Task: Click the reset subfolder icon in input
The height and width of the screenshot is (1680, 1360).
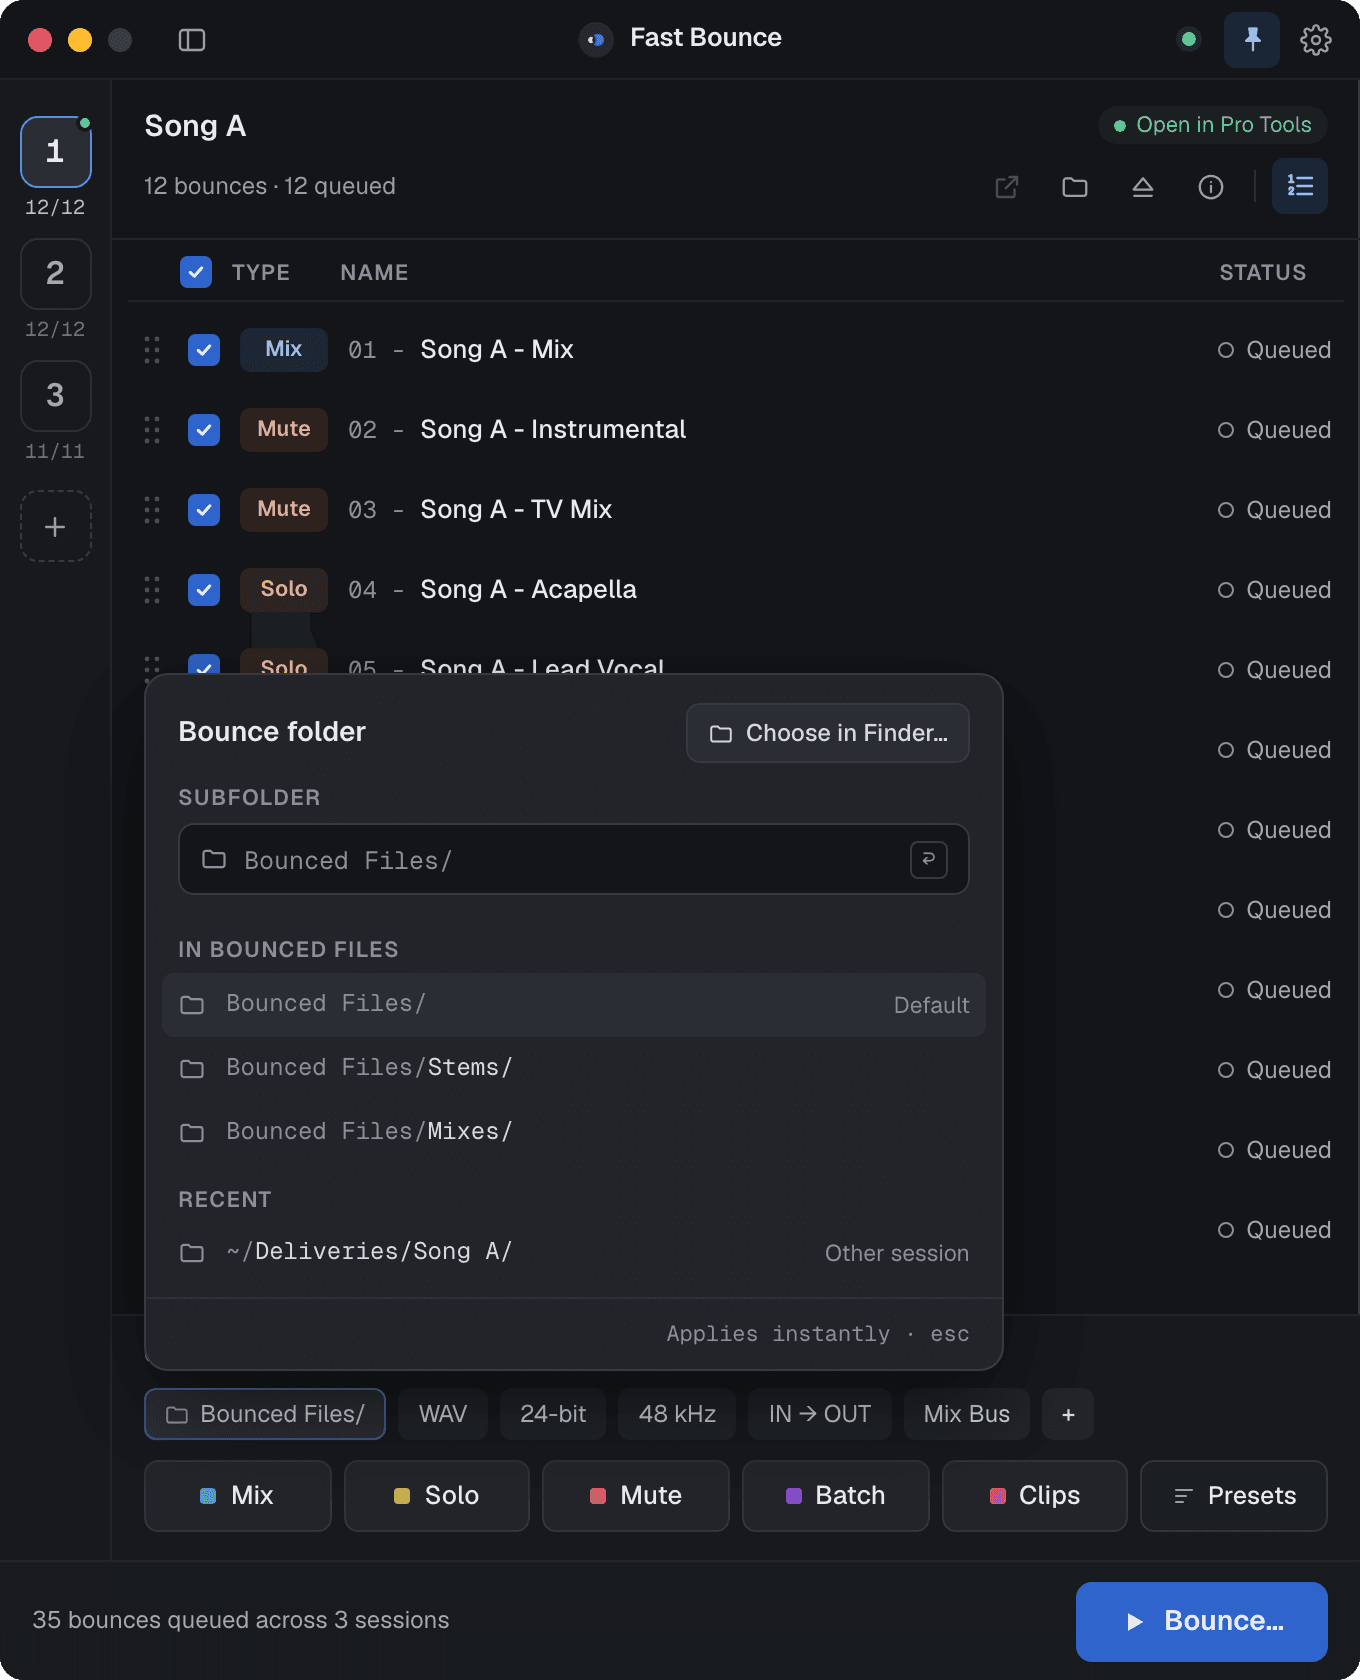Action: pyautogui.click(x=929, y=859)
